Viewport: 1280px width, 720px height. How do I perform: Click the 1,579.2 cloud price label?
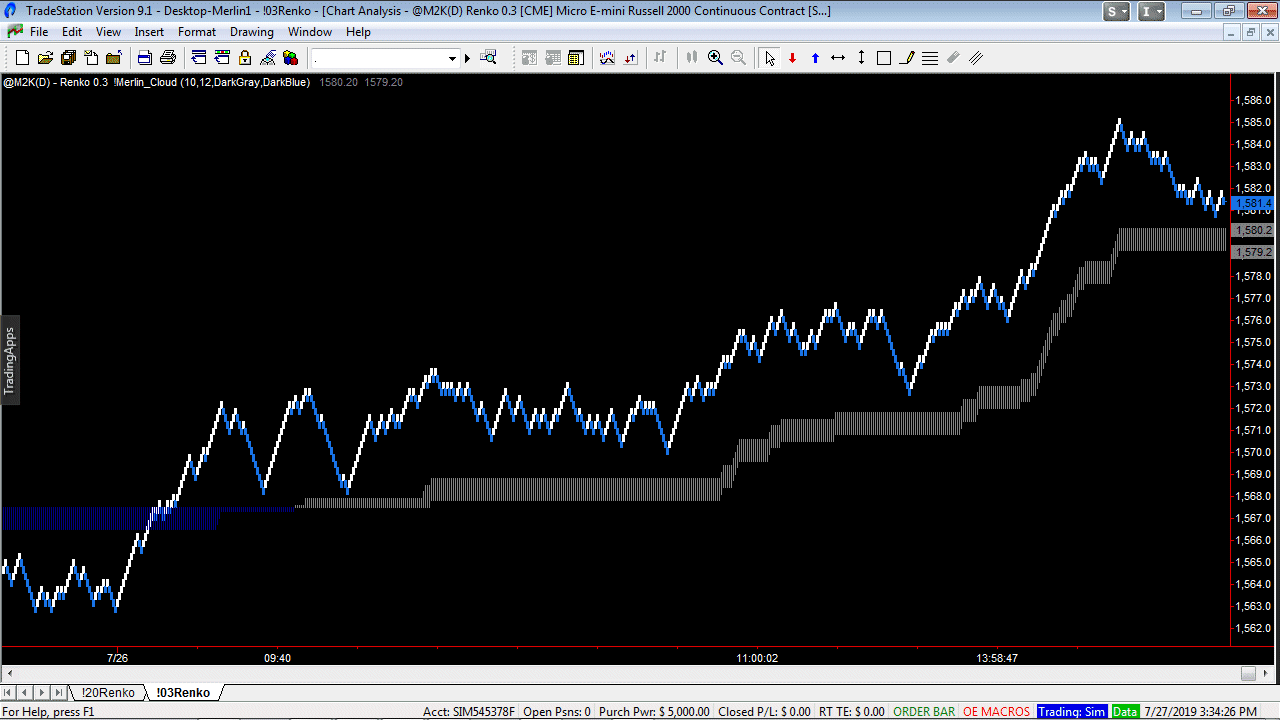pos(1254,252)
